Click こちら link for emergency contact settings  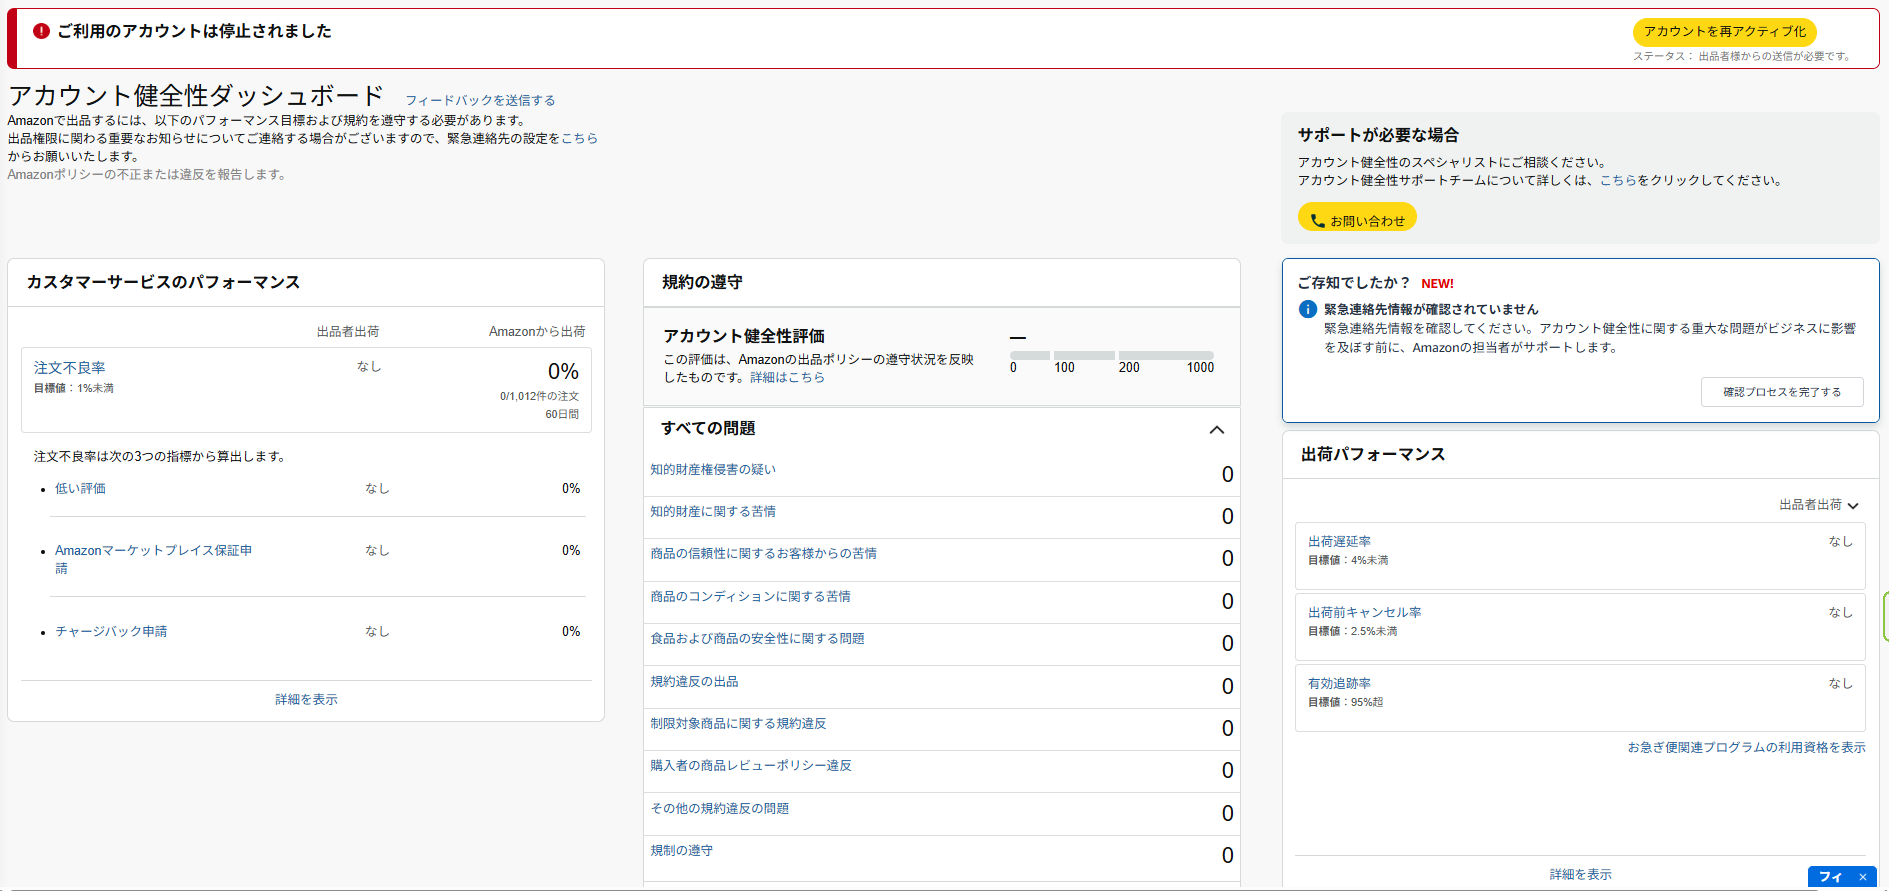point(579,138)
